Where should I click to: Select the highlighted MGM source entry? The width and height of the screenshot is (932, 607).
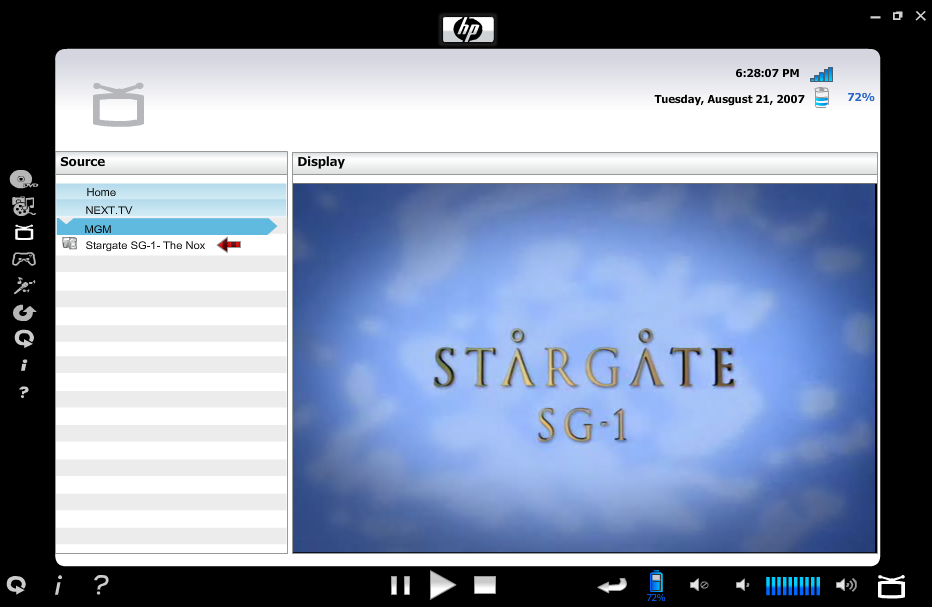click(167, 228)
